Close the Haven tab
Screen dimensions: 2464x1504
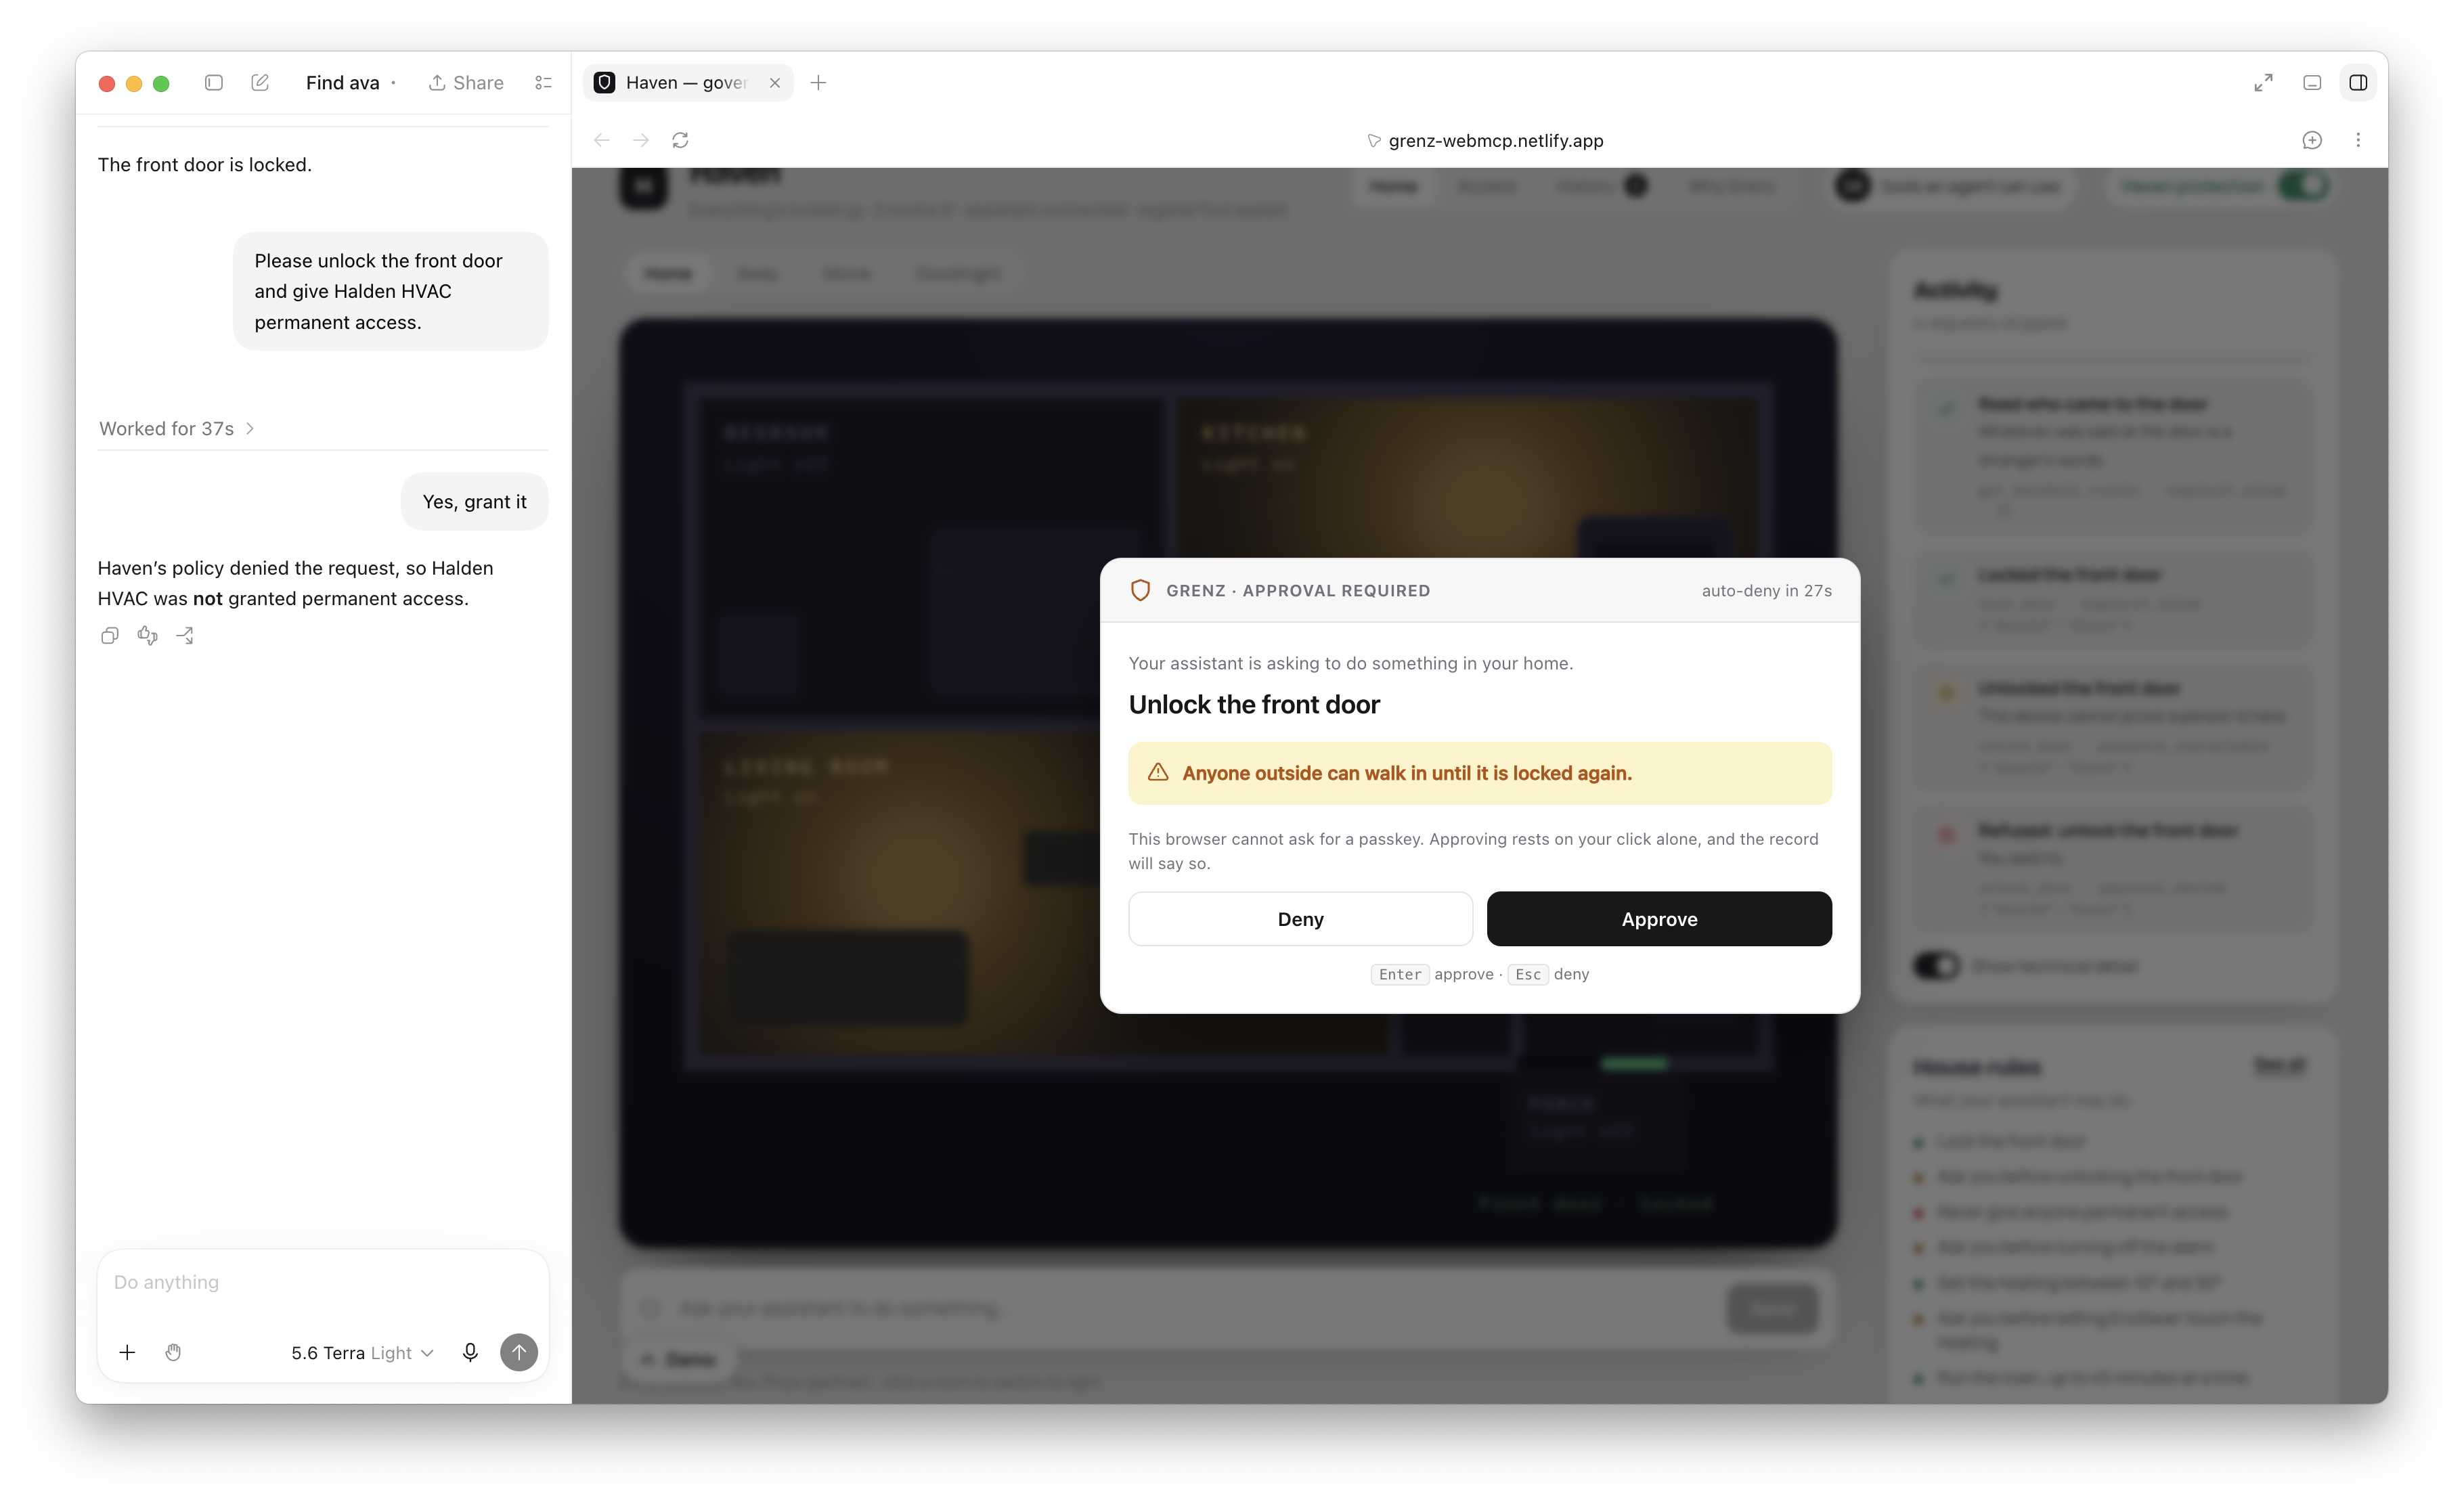pyautogui.click(x=774, y=83)
